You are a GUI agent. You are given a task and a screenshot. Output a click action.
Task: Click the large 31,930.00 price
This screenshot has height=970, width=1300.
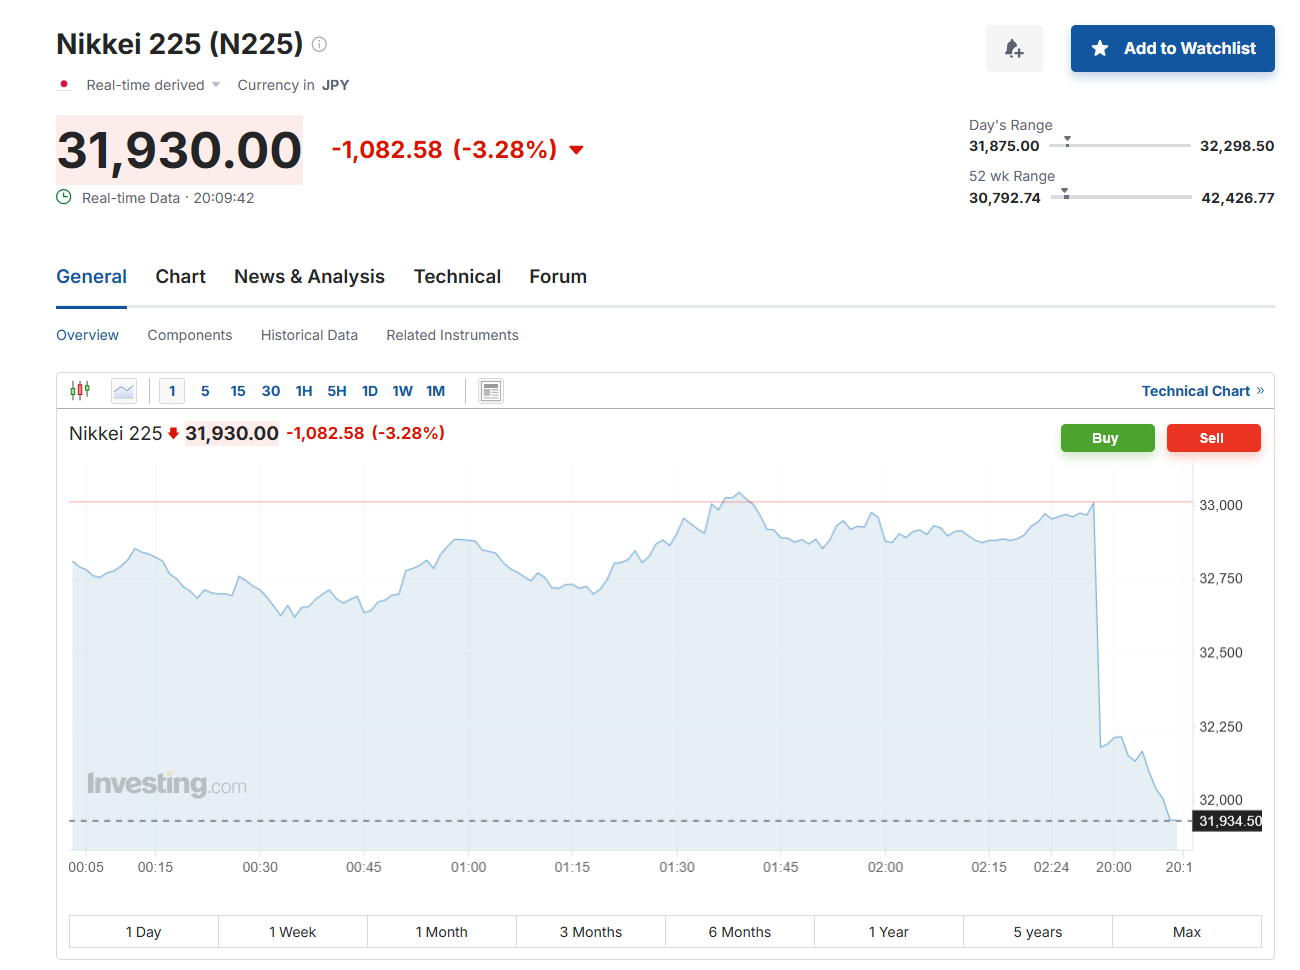click(180, 150)
